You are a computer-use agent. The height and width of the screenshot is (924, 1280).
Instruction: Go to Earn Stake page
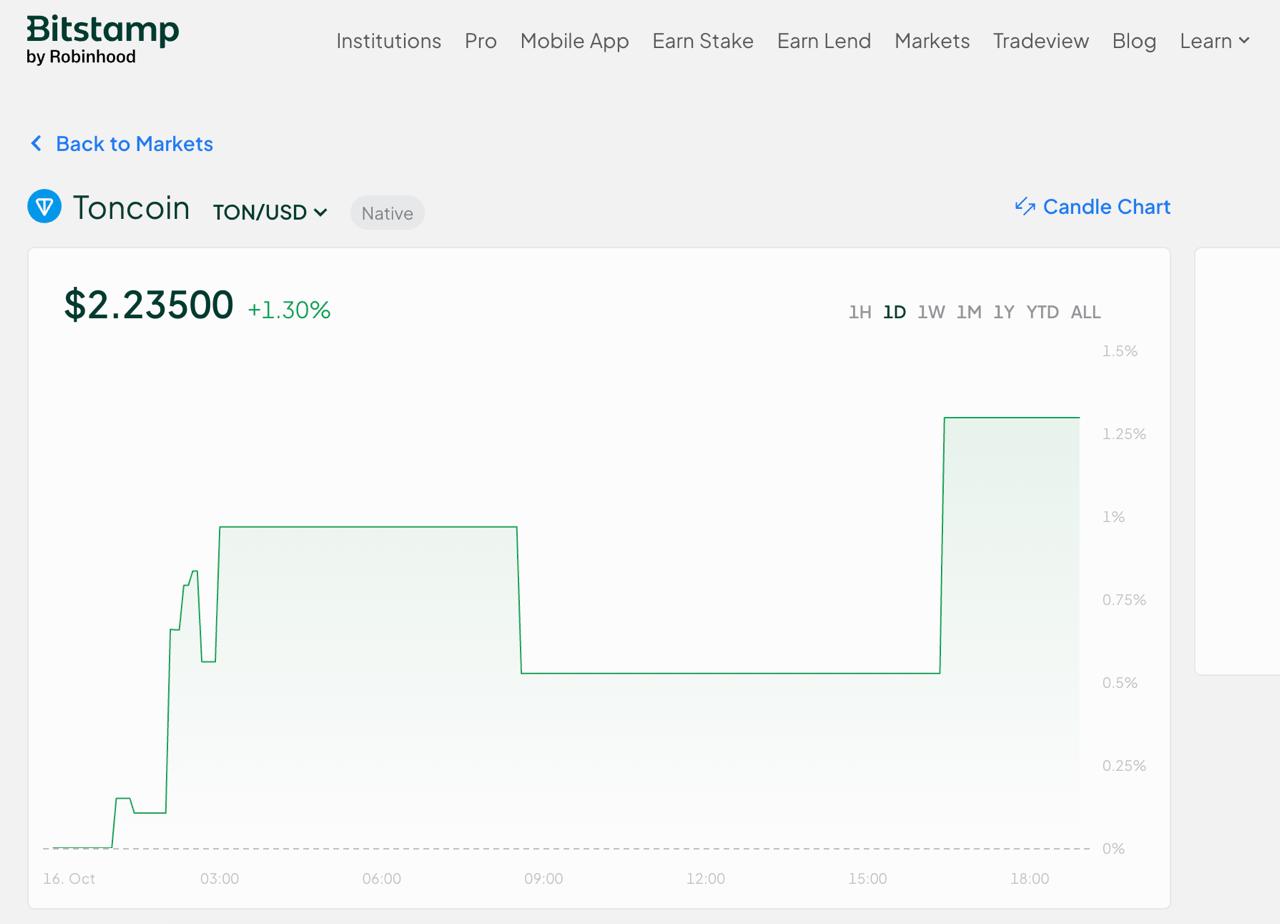pos(702,41)
